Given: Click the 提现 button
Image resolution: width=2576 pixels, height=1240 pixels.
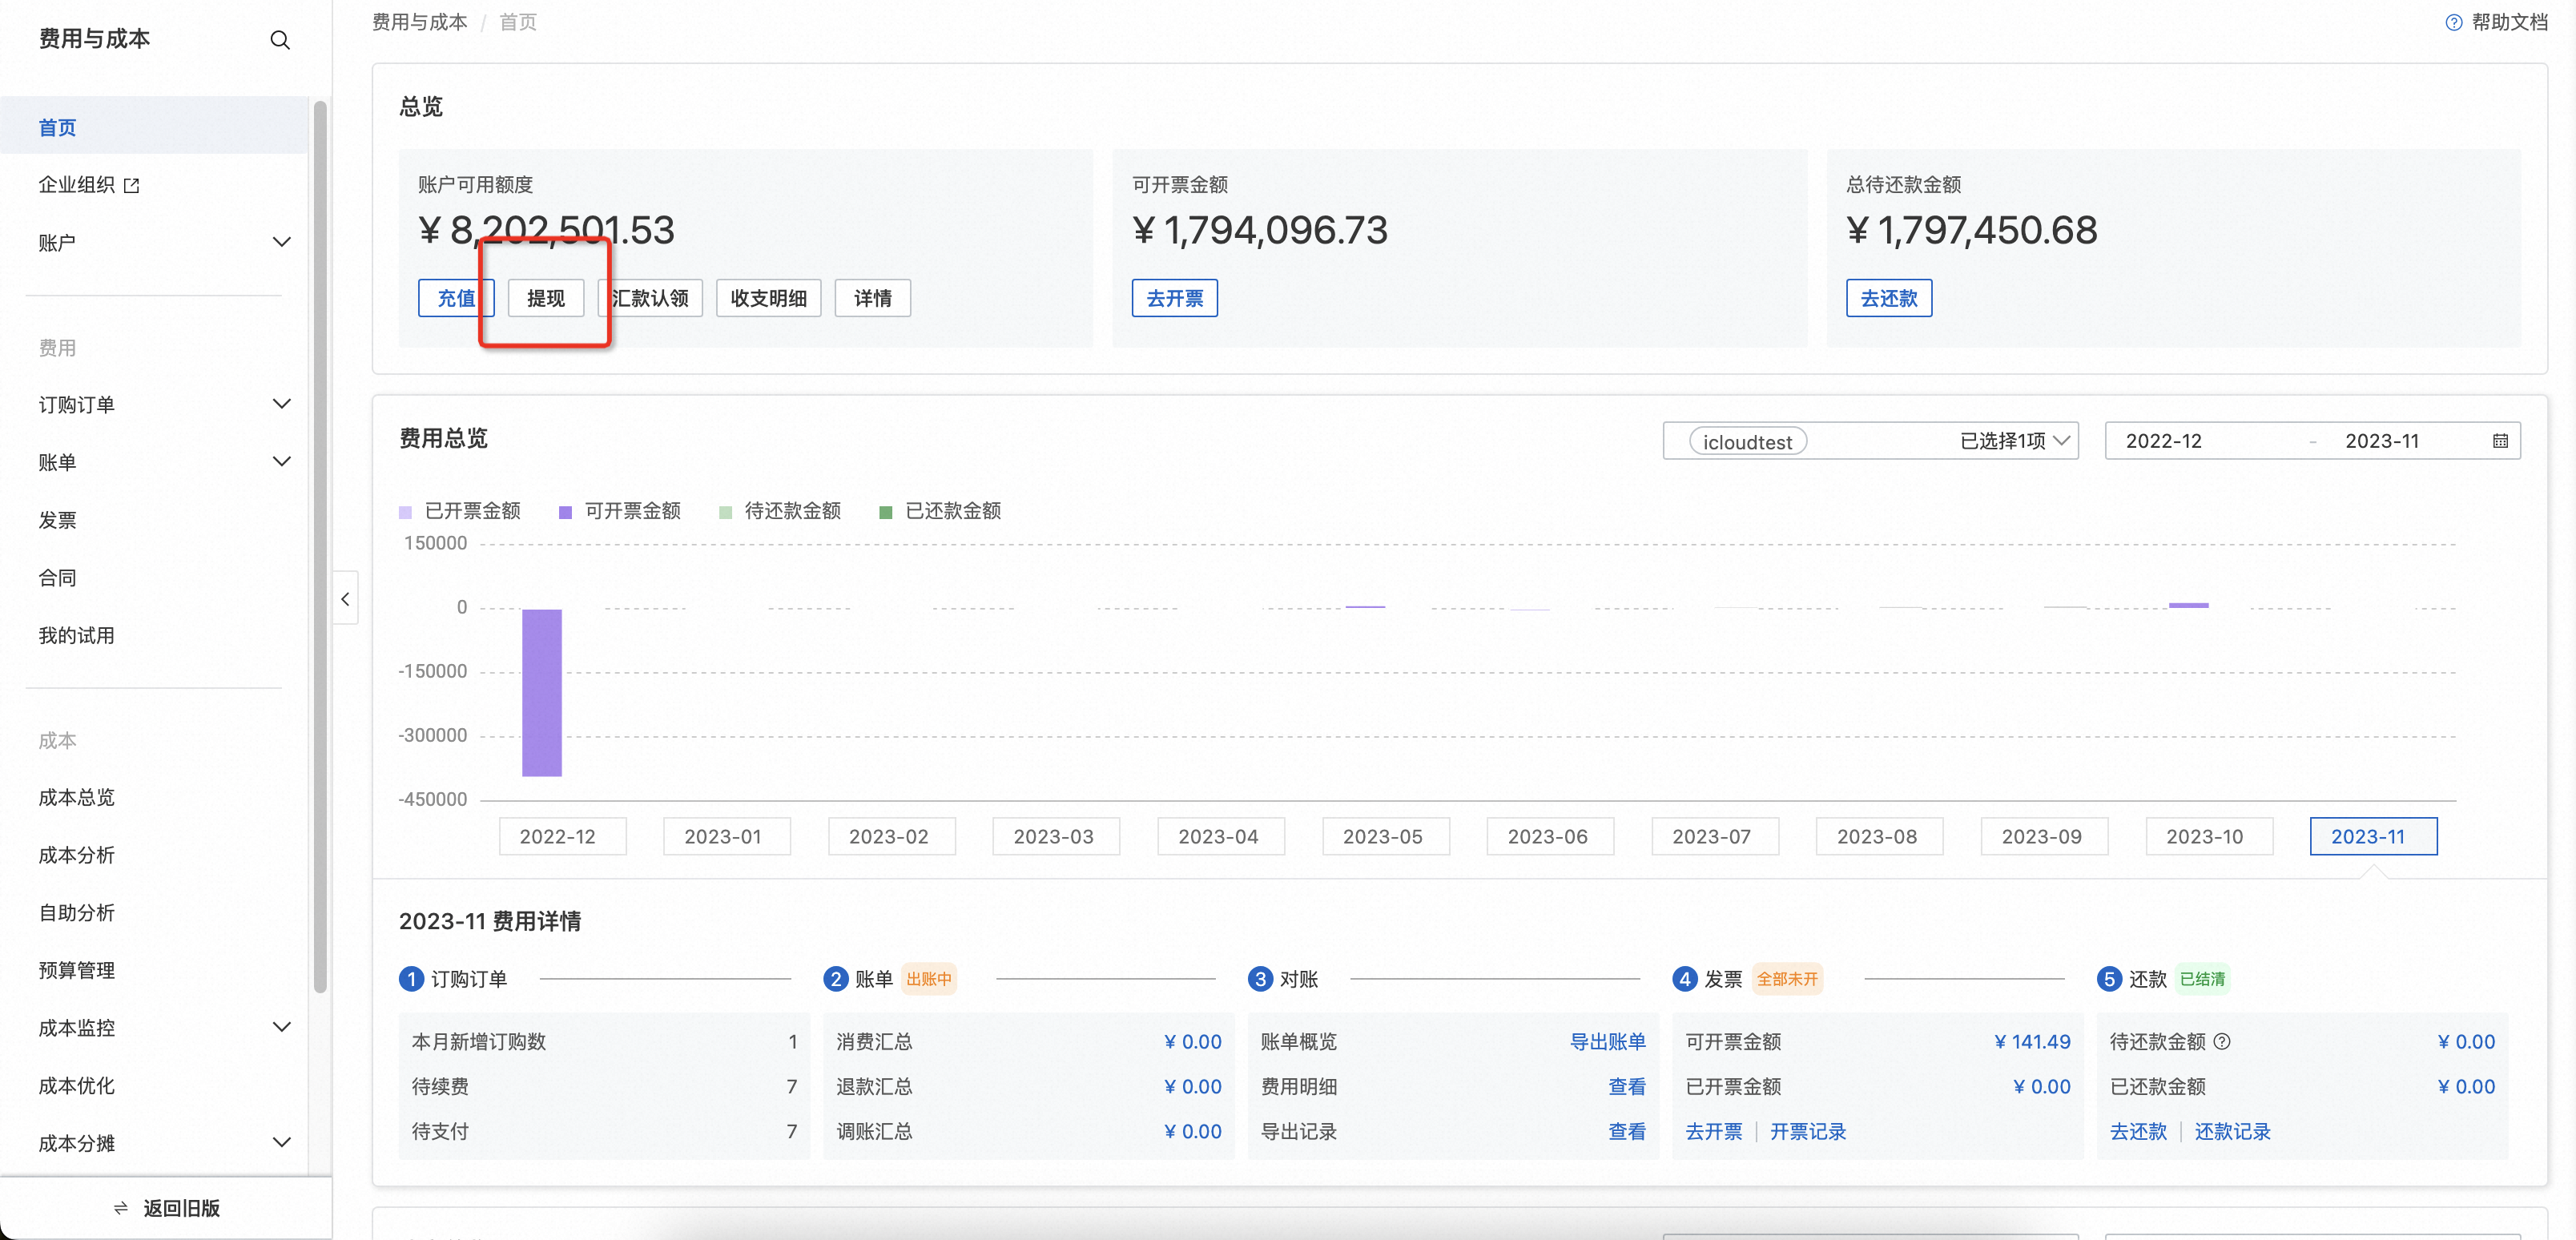Looking at the screenshot, I should click(546, 298).
